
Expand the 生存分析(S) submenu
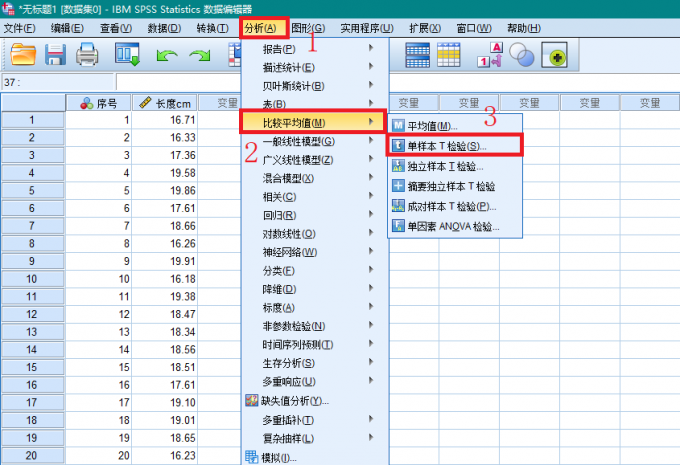[x=314, y=363]
